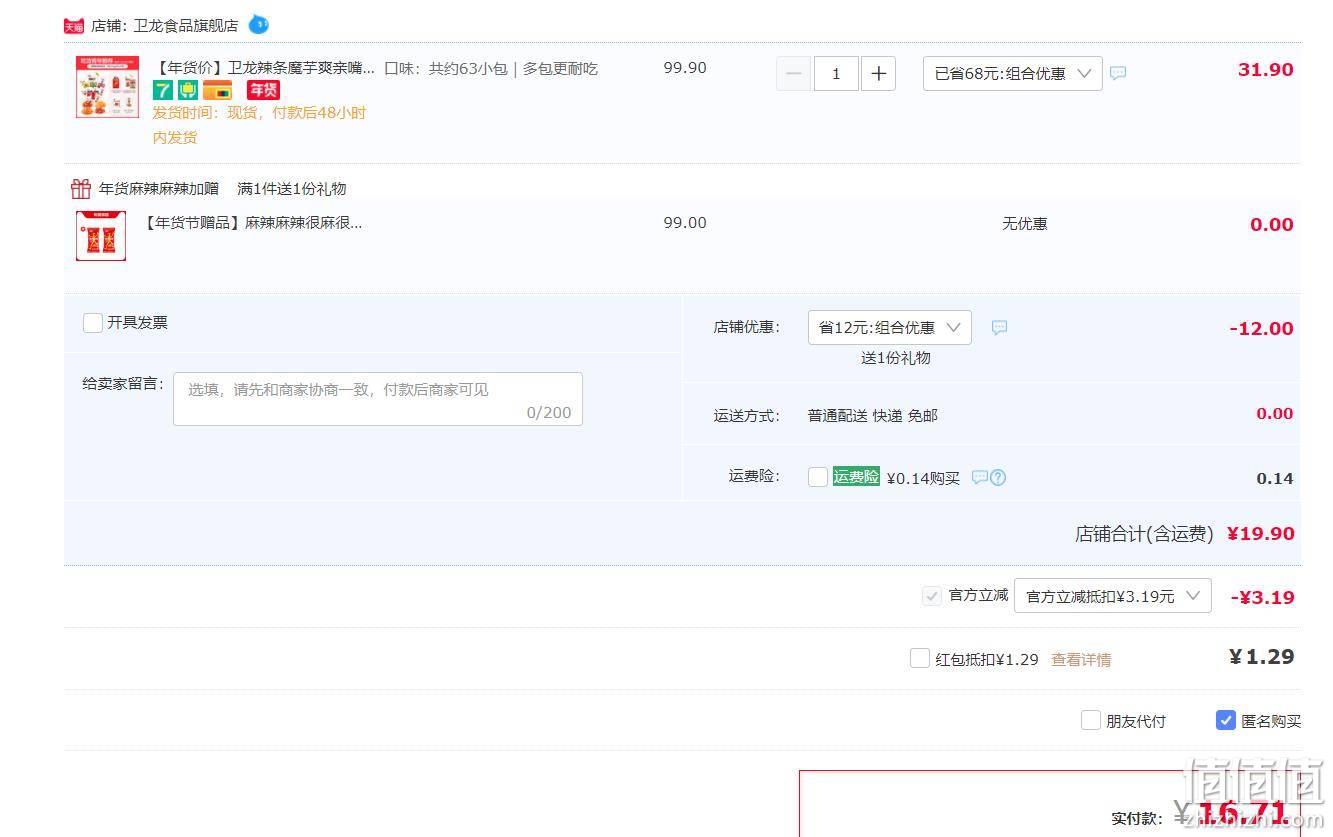Click the 年货麻辣麻辣加赠 promotion text

(x=159, y=188)
